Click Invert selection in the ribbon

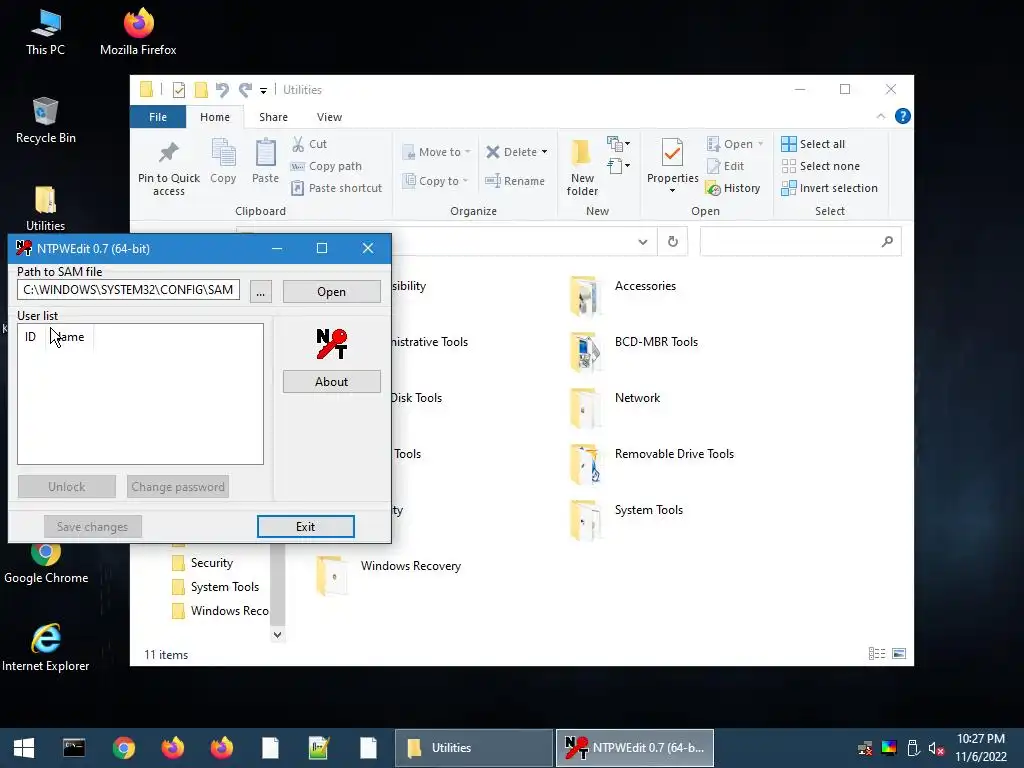pyautogui.click(x=829, y=188)
